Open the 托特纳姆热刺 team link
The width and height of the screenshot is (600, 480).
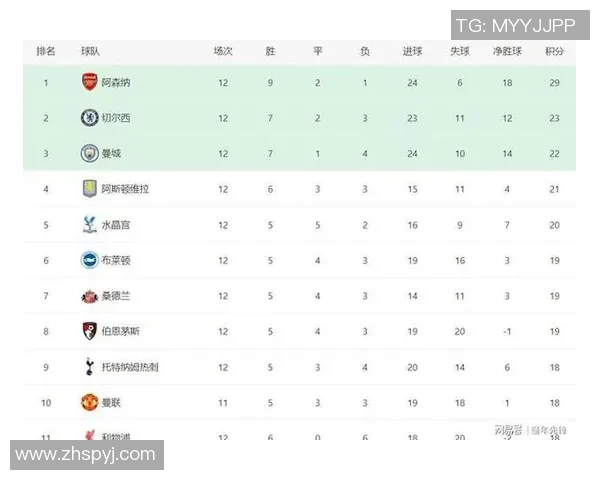point(130,367)
